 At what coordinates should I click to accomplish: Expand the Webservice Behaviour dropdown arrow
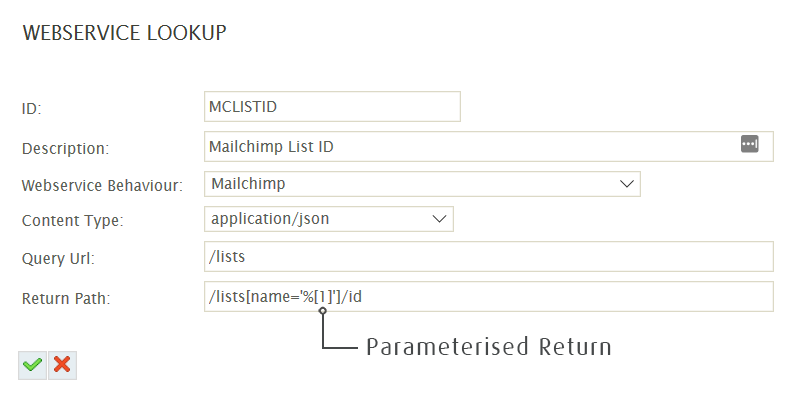627,184
